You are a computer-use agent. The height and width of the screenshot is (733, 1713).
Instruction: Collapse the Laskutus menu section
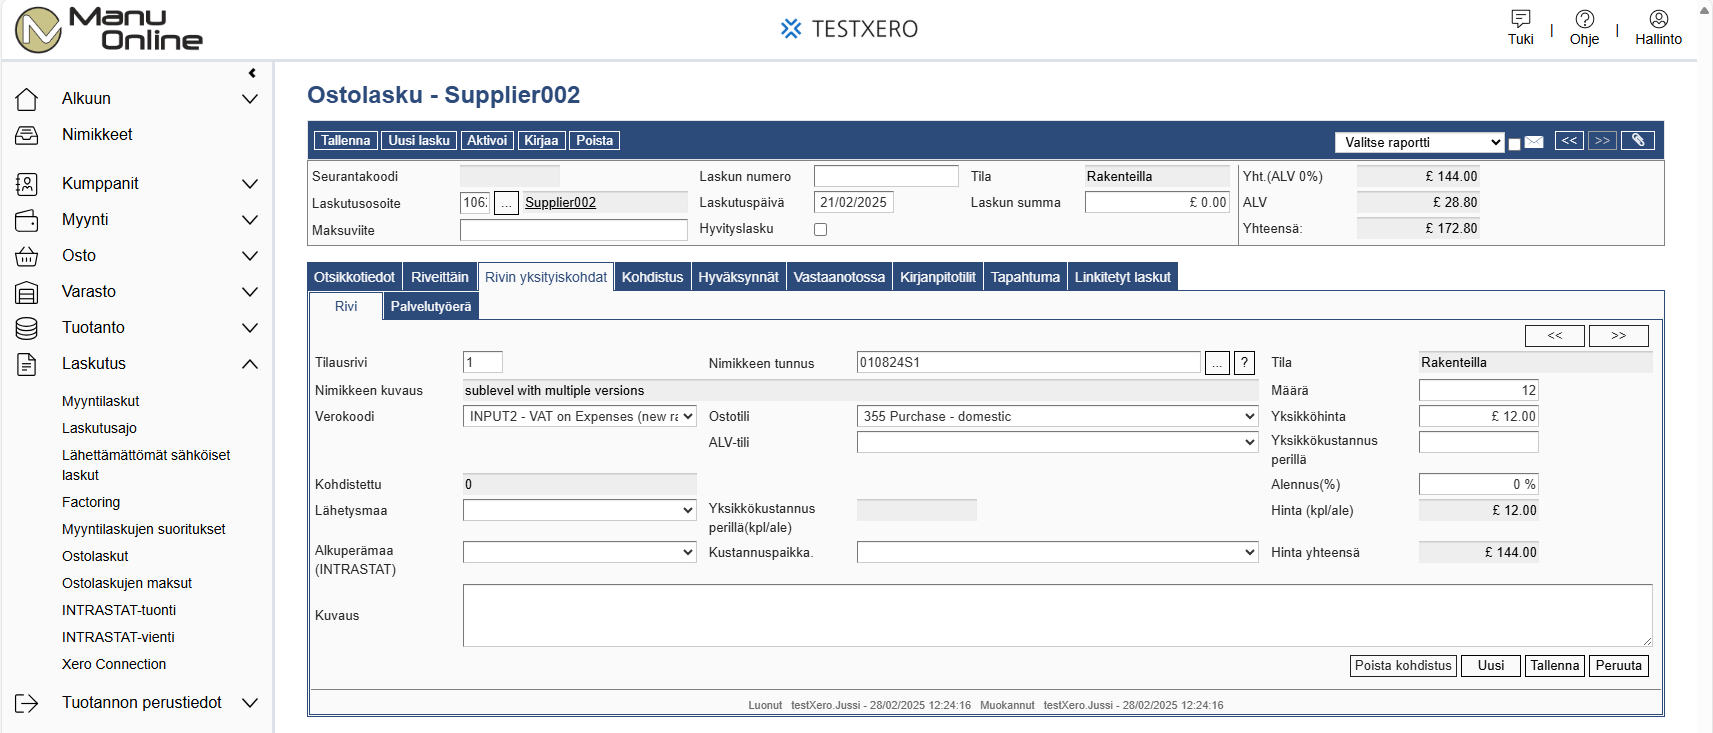pos(250,364)
